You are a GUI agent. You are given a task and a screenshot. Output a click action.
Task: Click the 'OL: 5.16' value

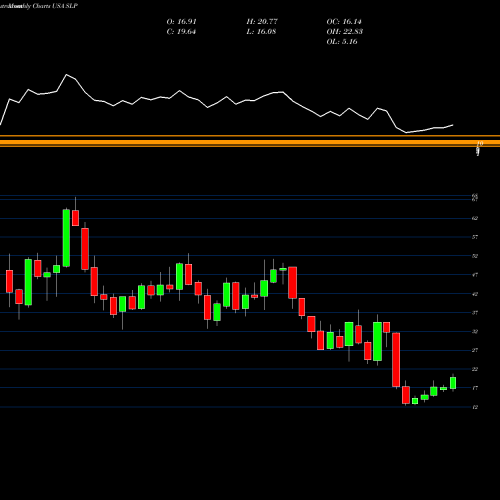[x=342, y=42]
